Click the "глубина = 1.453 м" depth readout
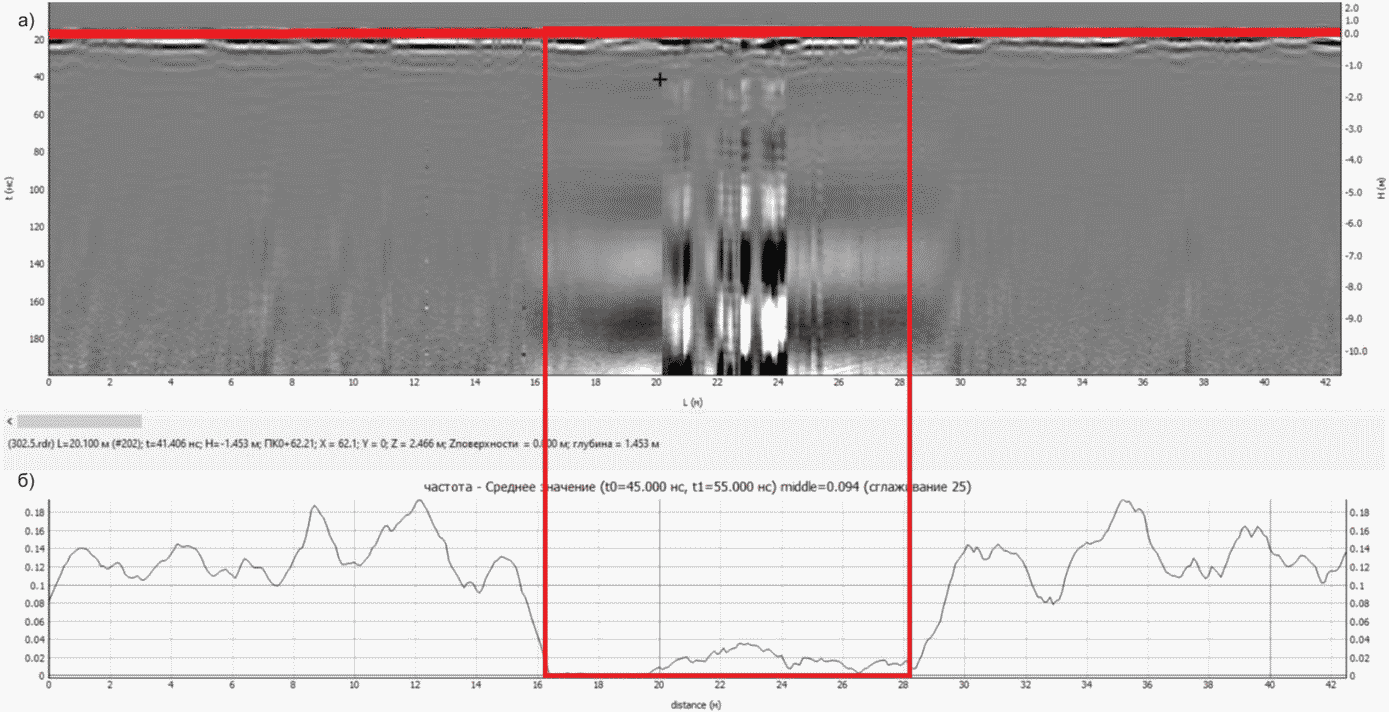Screen dimensions: 1389x712 click(618, 443)
